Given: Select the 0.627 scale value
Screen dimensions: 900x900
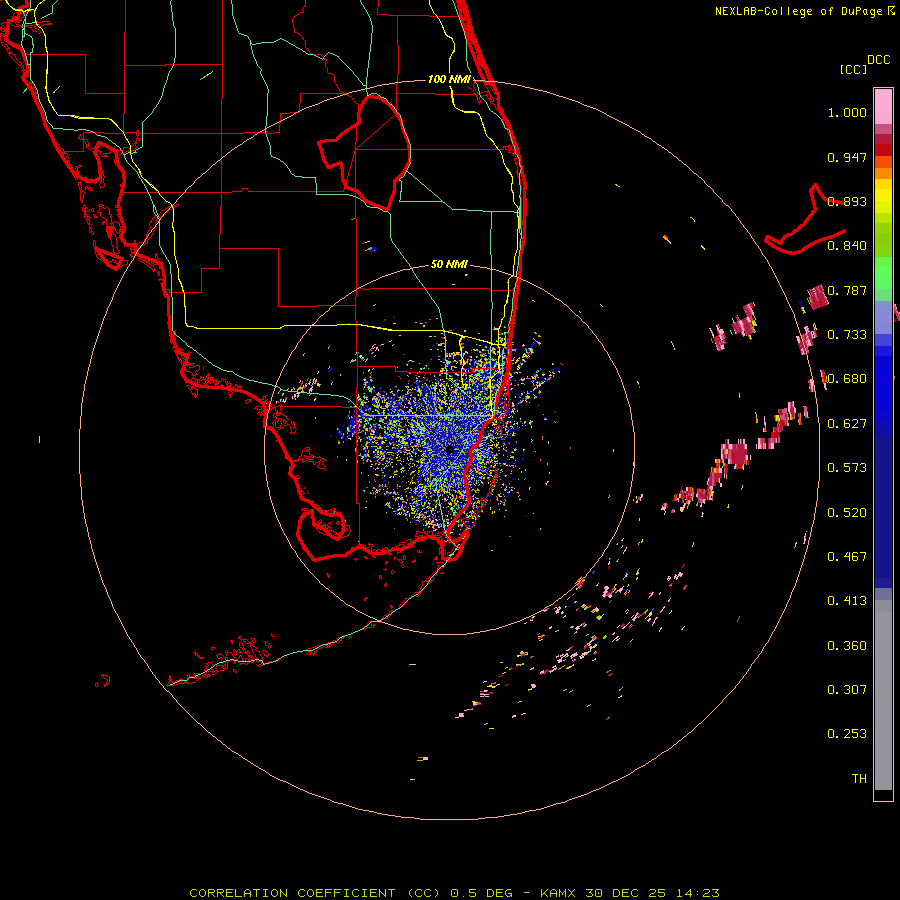Looking at the screenshot, I should [847, 424].
